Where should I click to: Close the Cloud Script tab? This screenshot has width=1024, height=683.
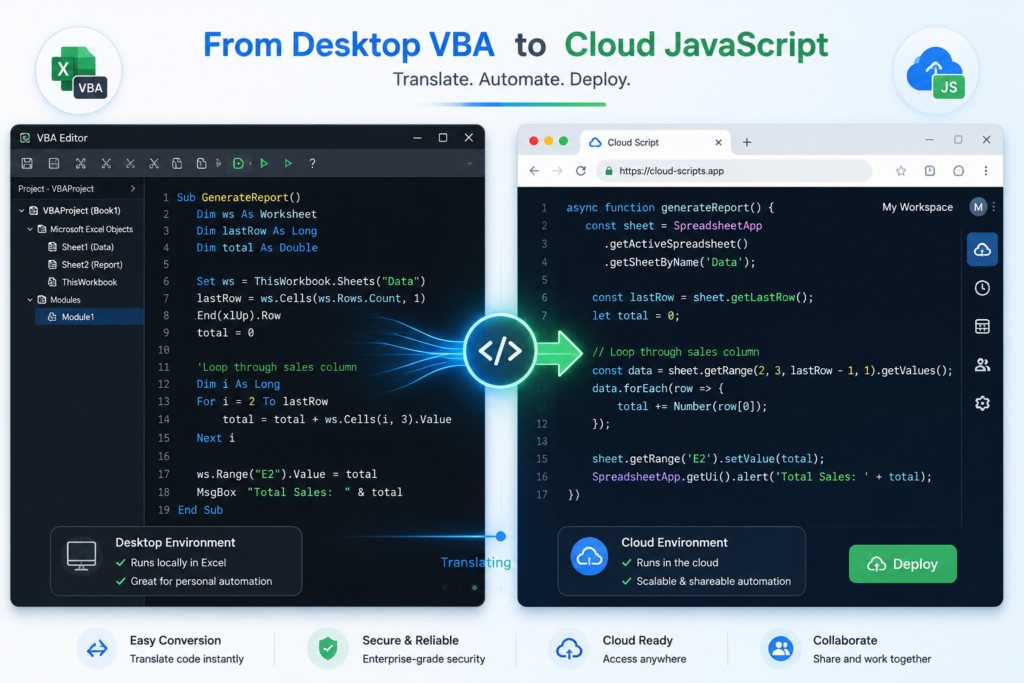(718, 142)
